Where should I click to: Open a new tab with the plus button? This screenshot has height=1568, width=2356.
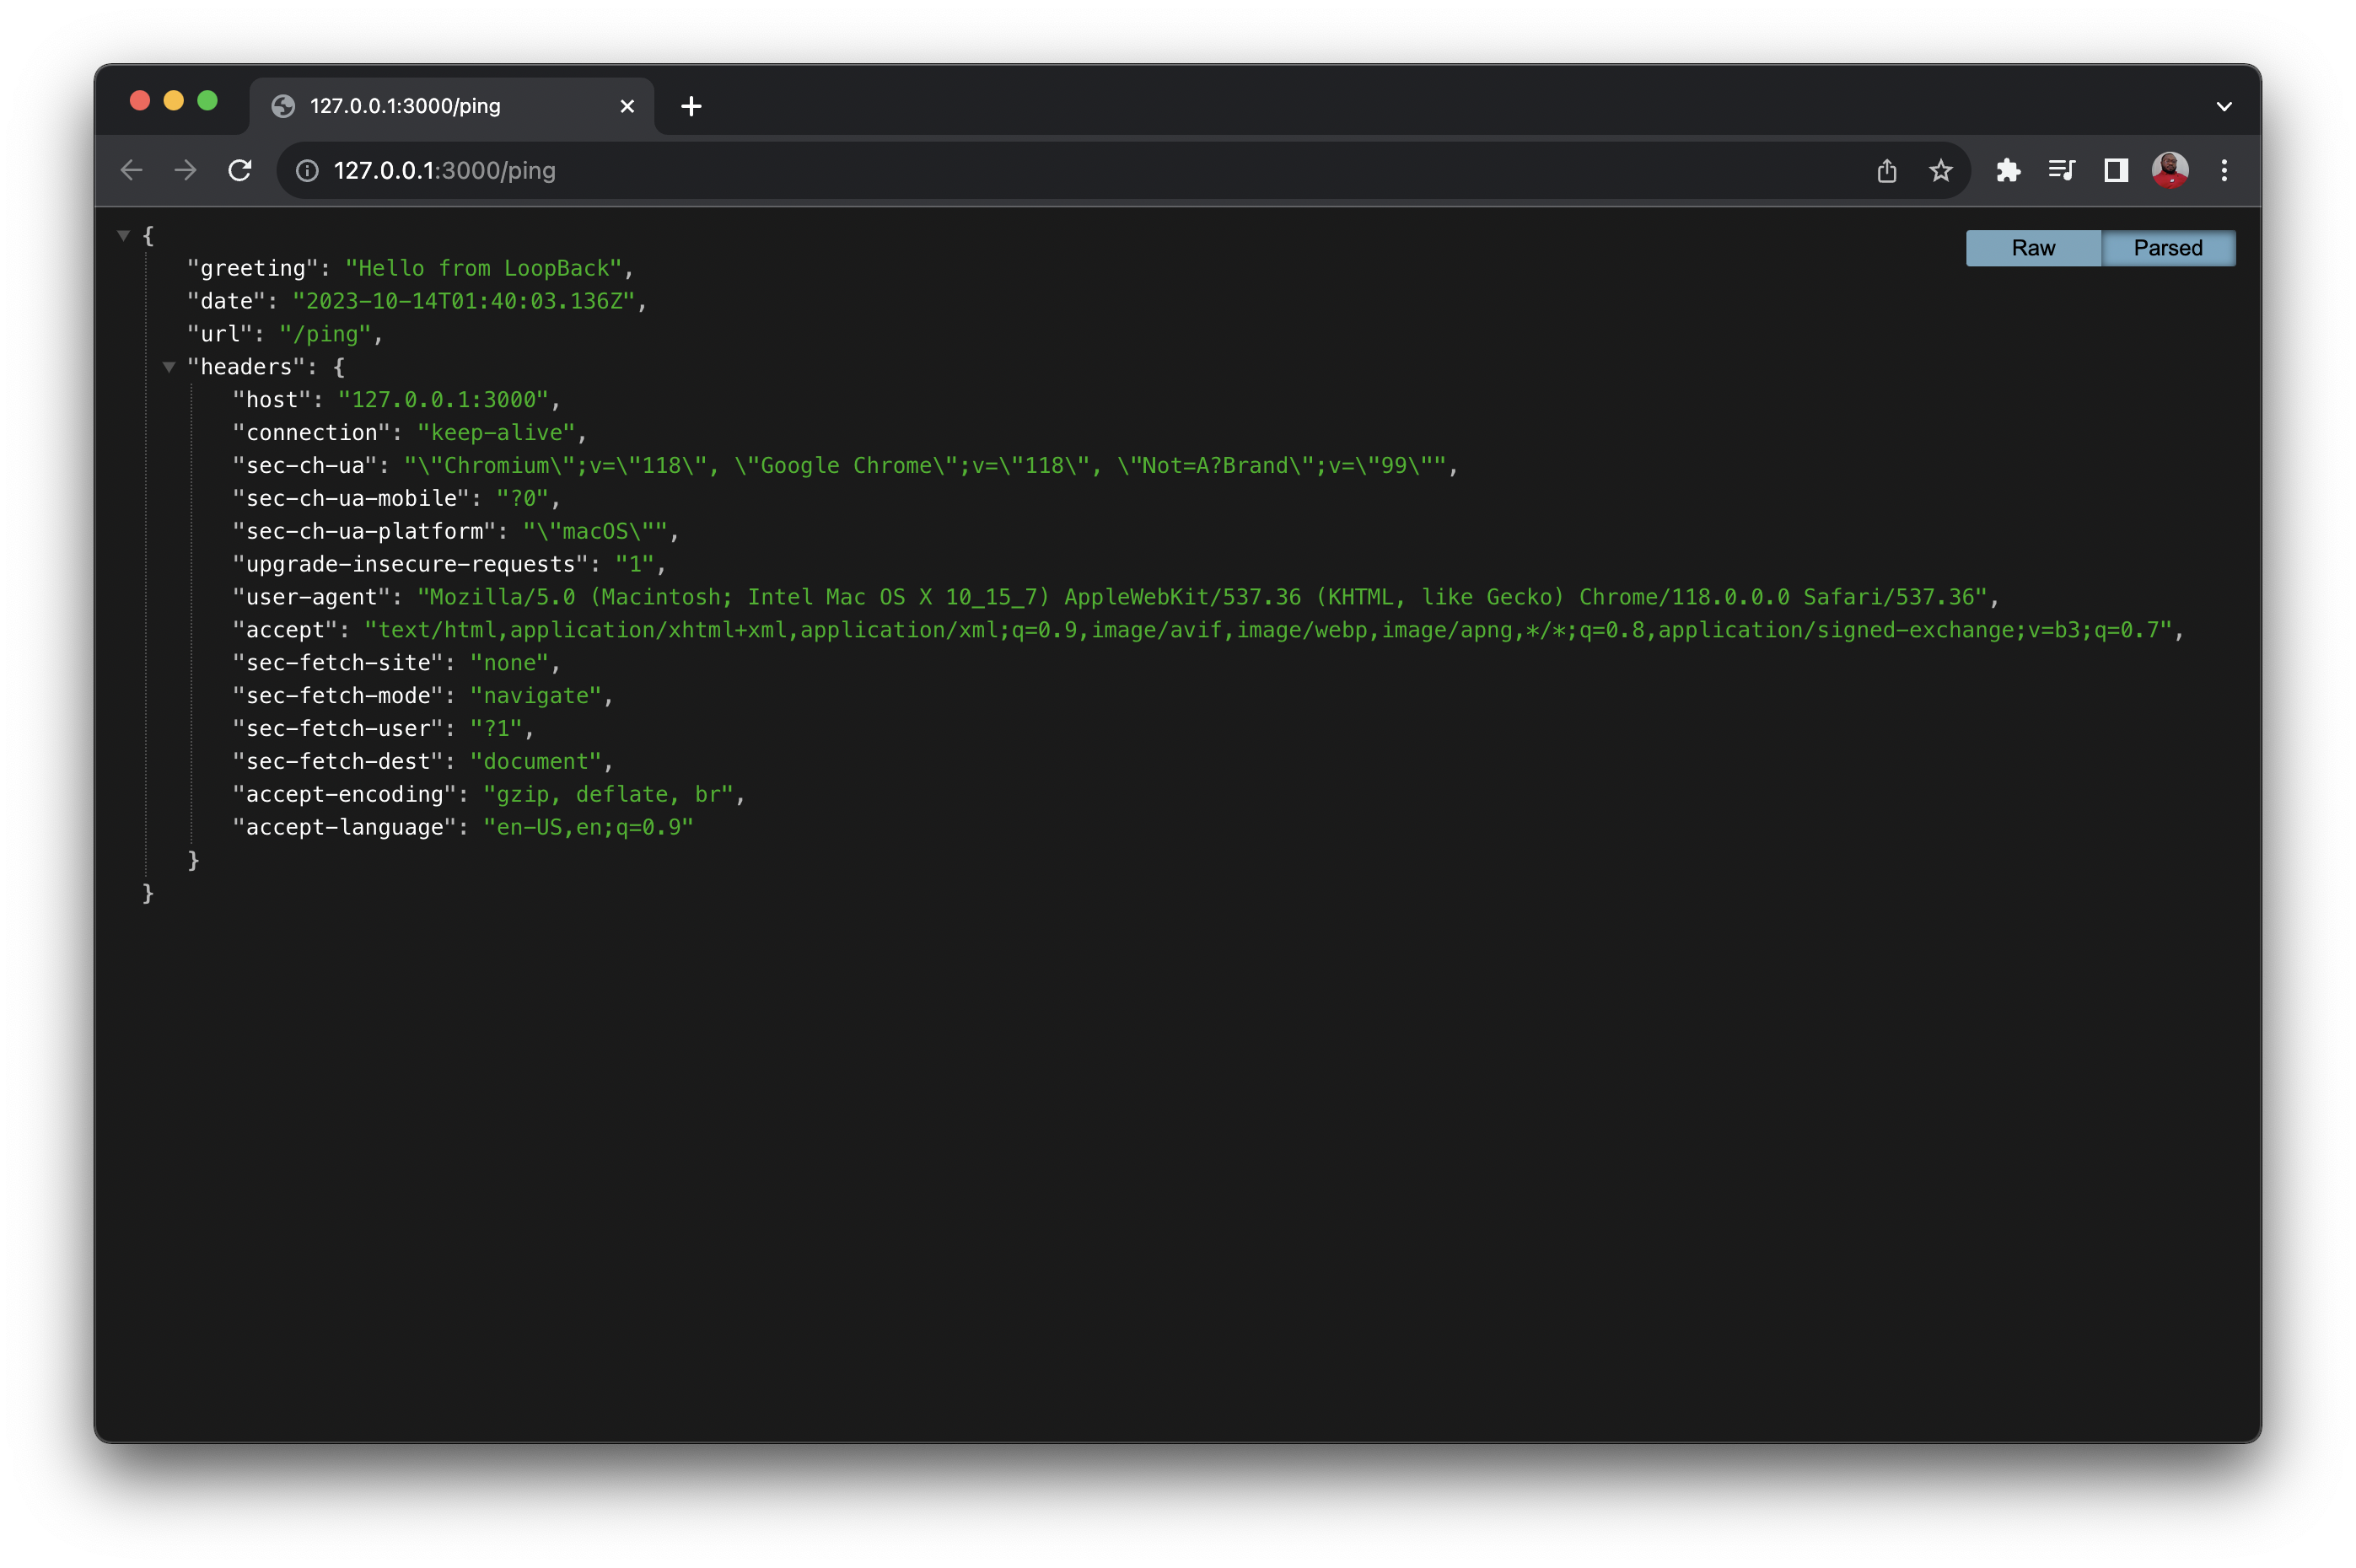[x=690, y=106]
